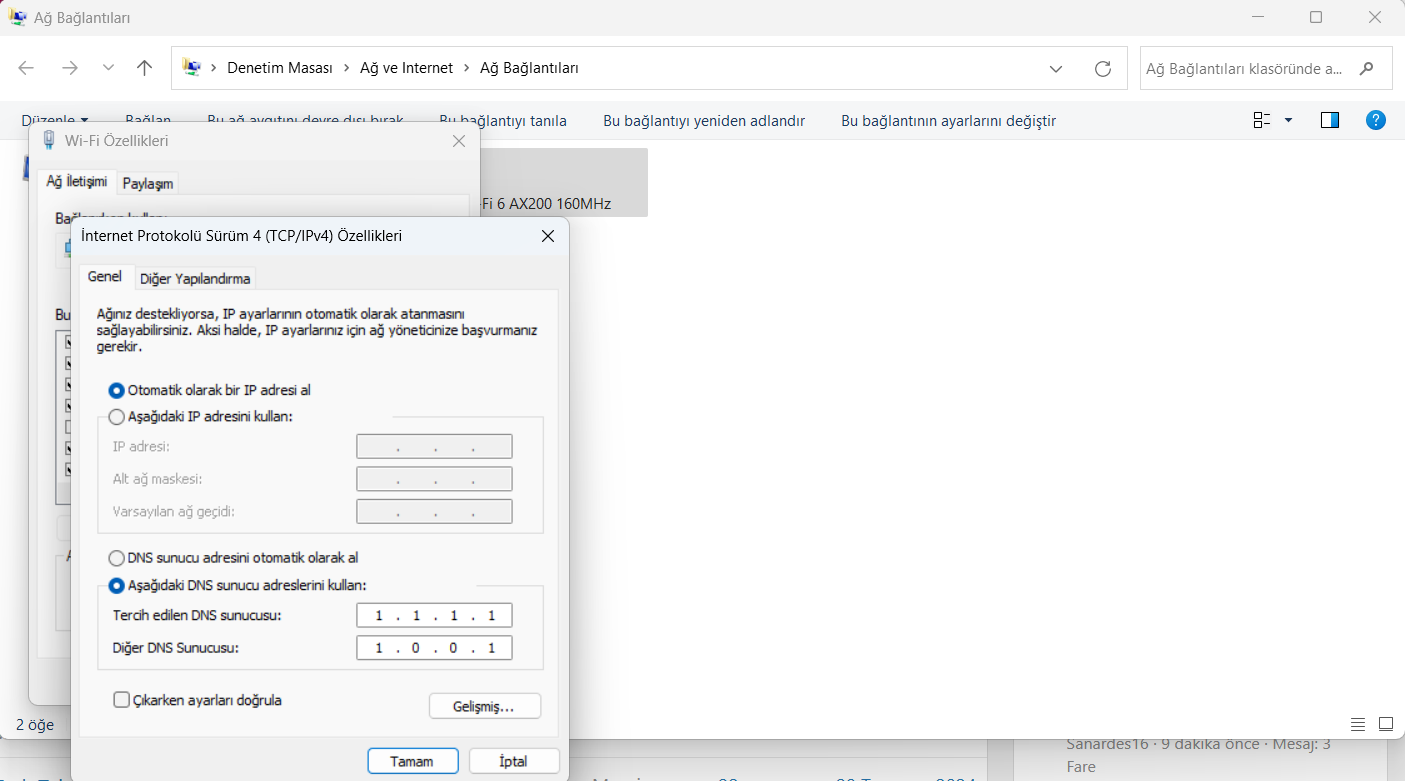Select Aşağıdaki DNS sunucu adreslerini kullan
The height and width of the screenshot is (781, 1405).
(x=237, y=585)
